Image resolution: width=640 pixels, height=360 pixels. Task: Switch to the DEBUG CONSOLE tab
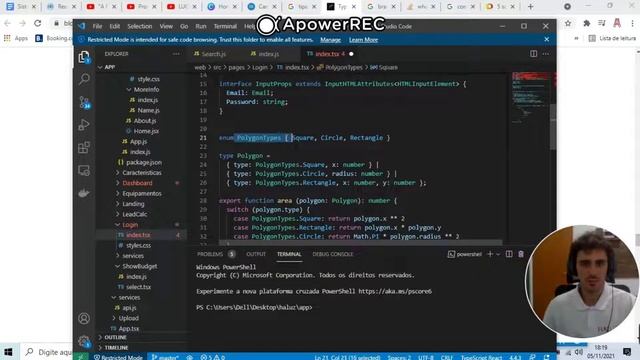coord(333,254)
